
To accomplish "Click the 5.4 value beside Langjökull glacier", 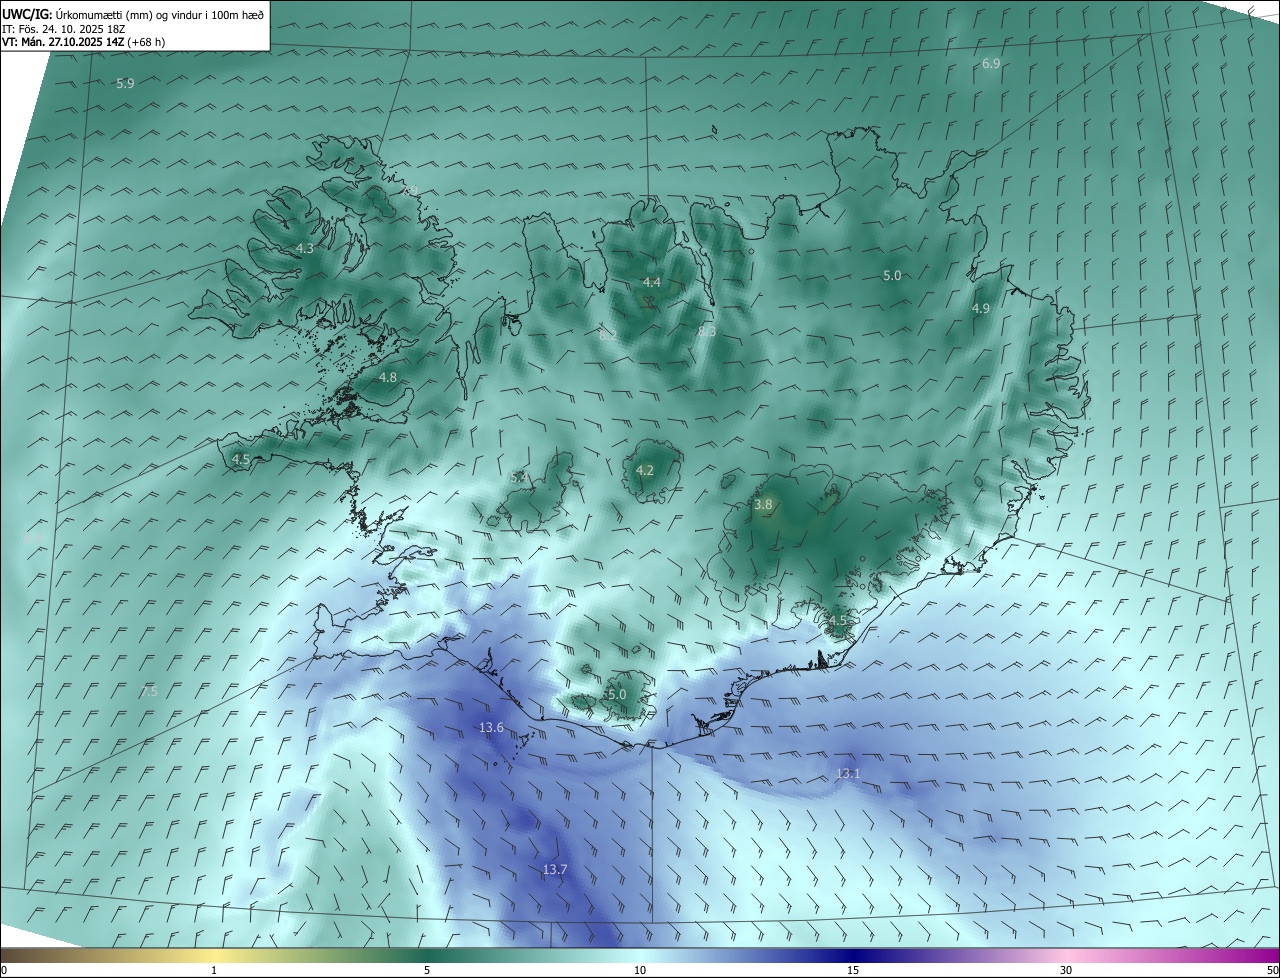I will 519,478.
